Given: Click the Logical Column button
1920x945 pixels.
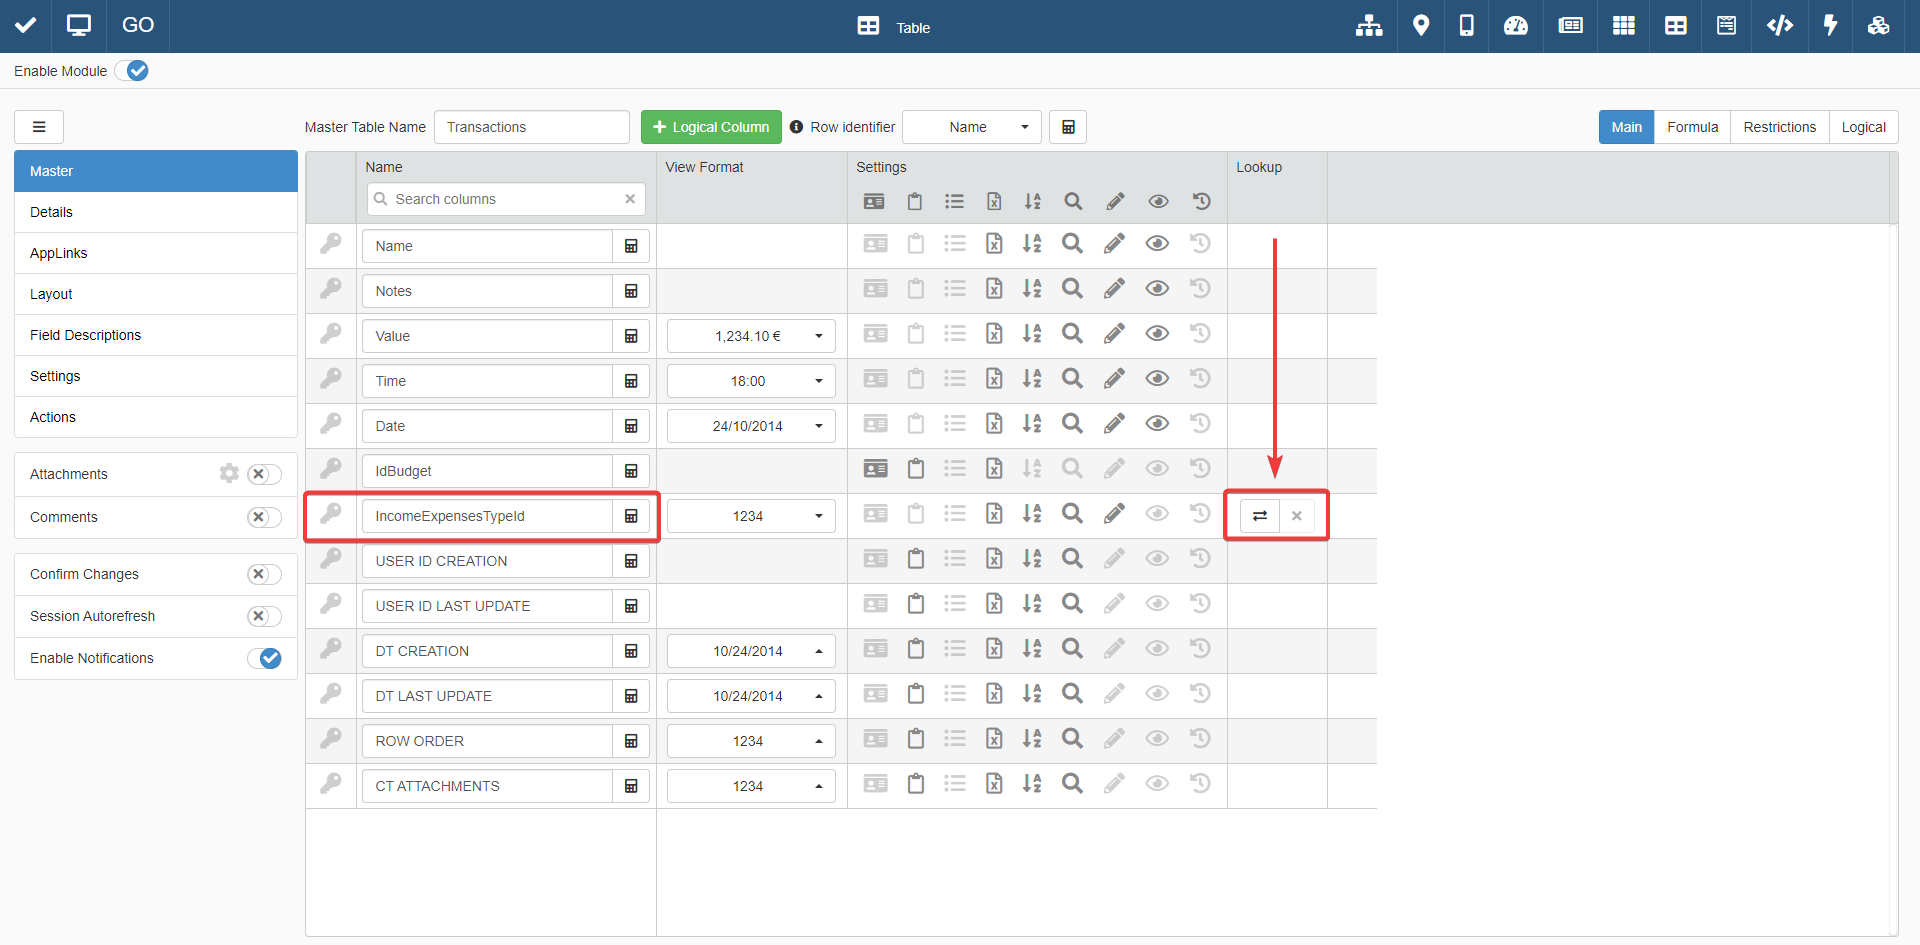Looking at the screenshot, I should (x=711, y=127).
